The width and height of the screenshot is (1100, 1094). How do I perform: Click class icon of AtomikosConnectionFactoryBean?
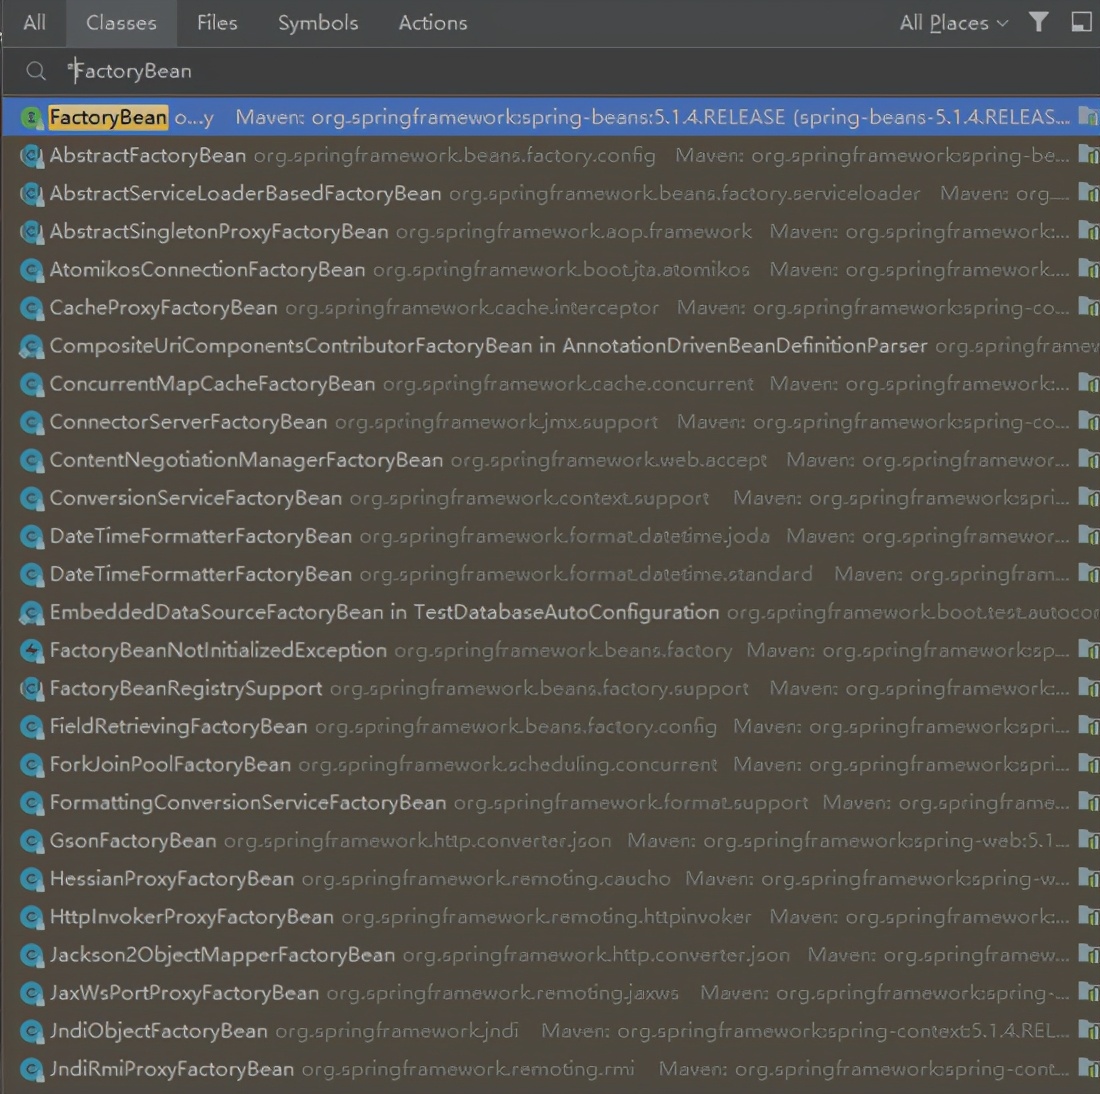coord(32,269)
